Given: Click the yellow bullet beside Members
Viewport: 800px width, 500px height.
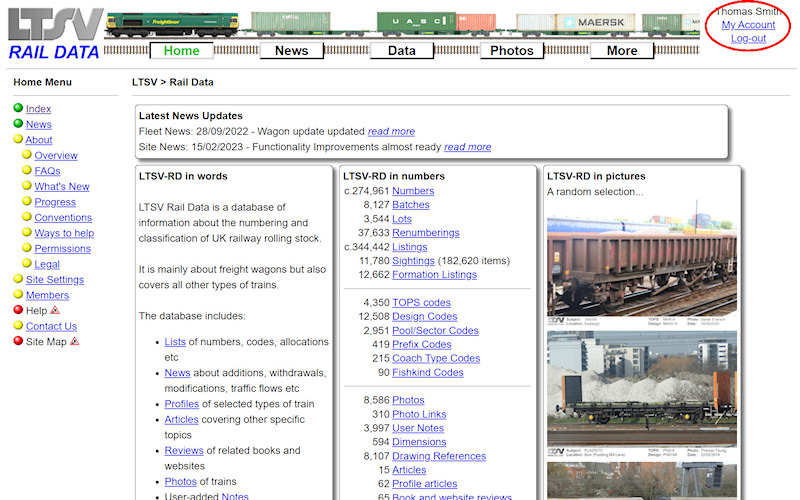Looking at the screenshot, I should pyautogui.click(x=18, y=295).
